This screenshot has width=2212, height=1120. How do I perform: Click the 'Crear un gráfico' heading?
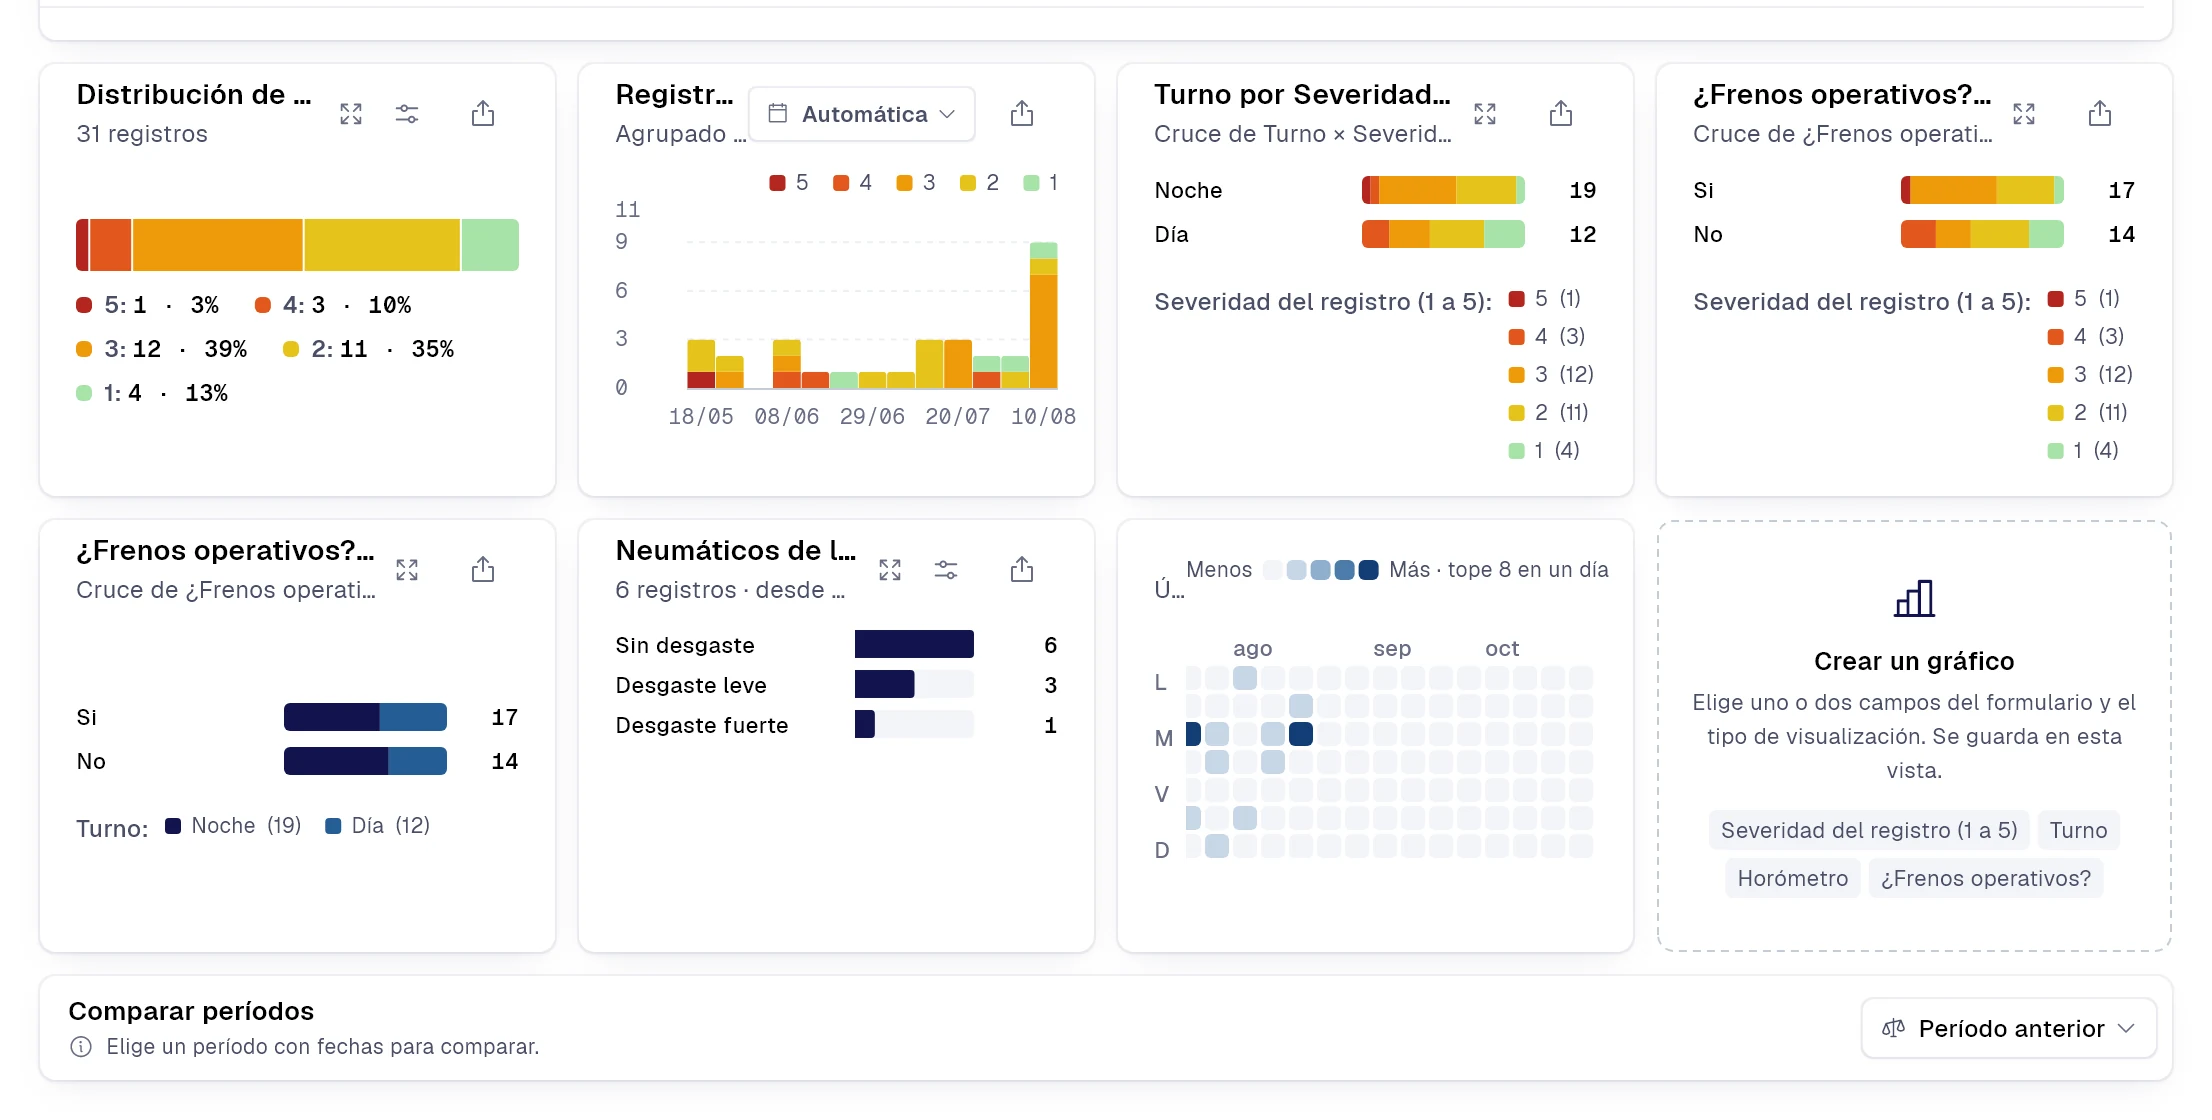pyautogui.click(x=1914, y=661)
